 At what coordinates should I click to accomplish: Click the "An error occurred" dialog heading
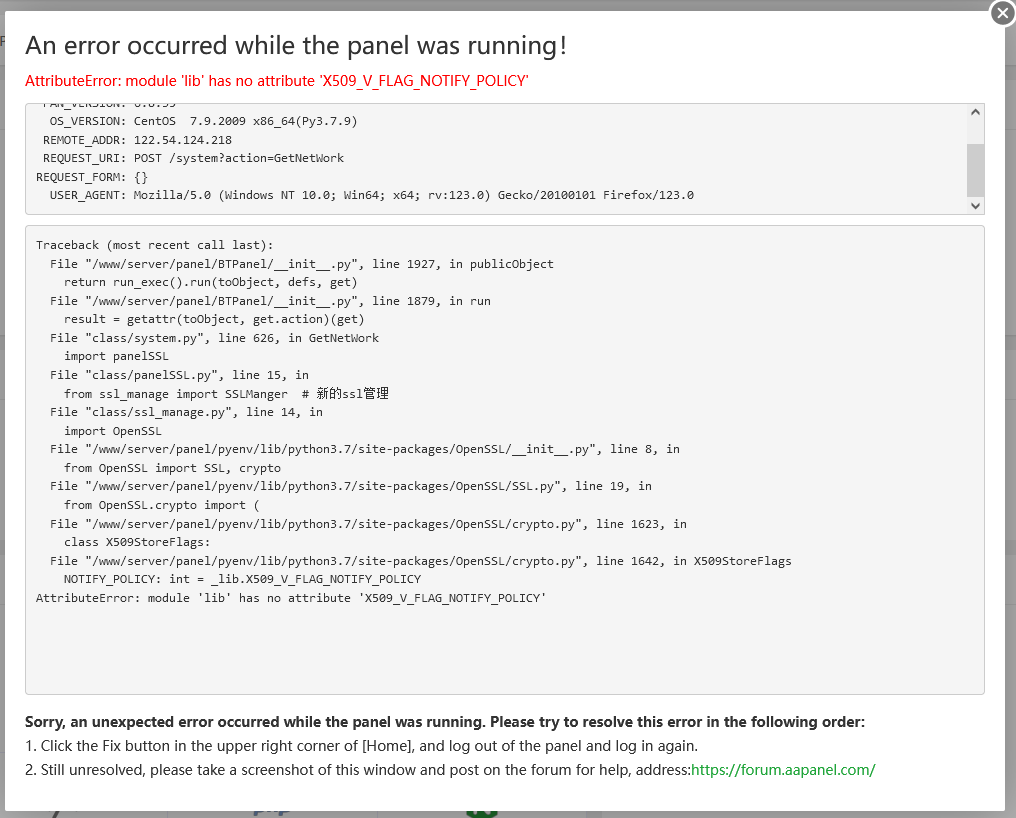296,46
